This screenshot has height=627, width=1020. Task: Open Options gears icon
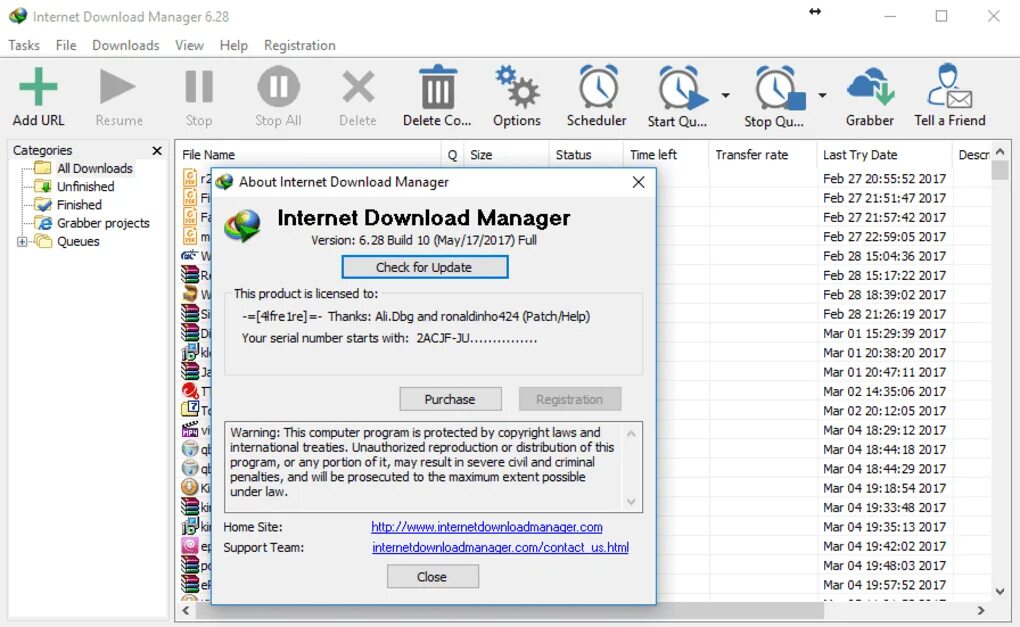point(517,87)
